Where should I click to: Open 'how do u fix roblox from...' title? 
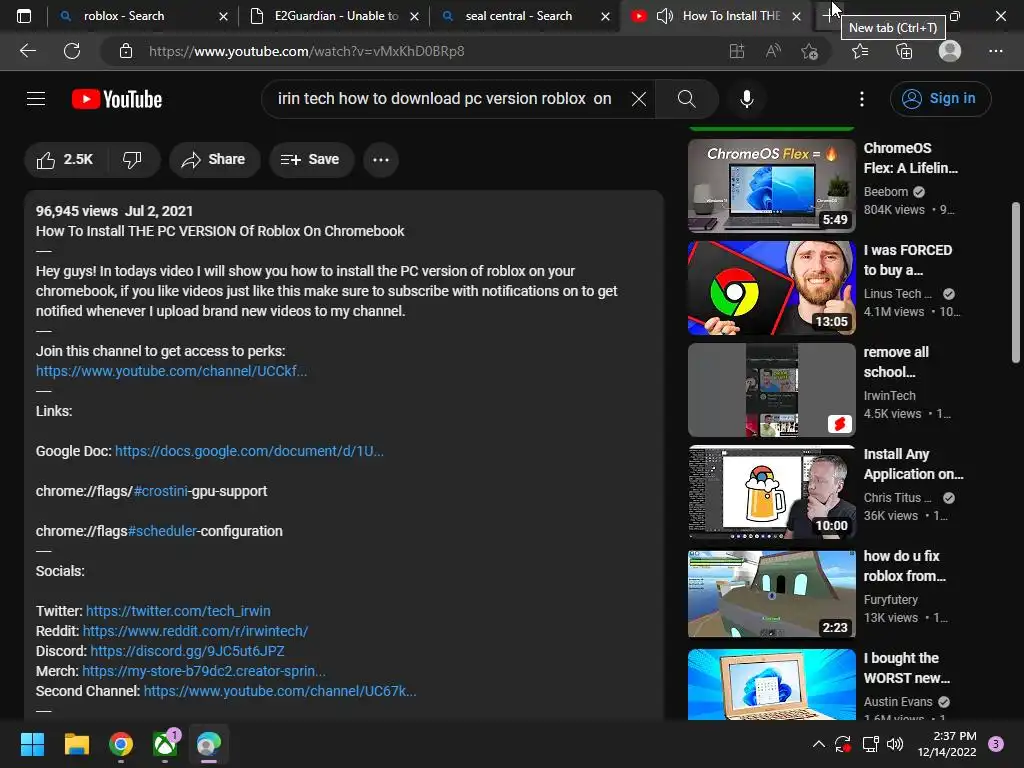coord(904,566)
